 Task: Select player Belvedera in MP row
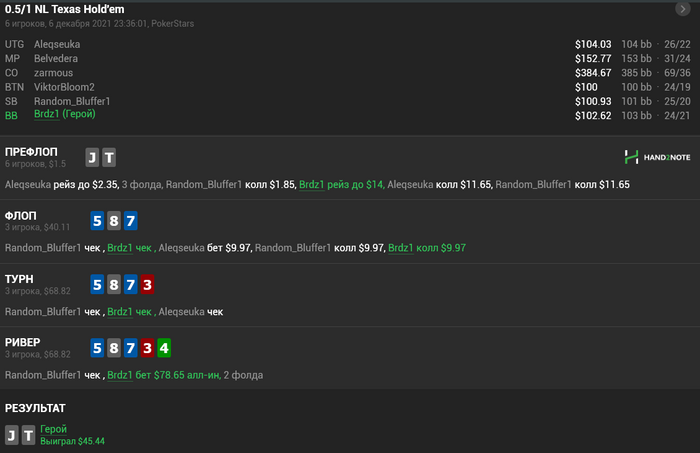coord(56,59)
